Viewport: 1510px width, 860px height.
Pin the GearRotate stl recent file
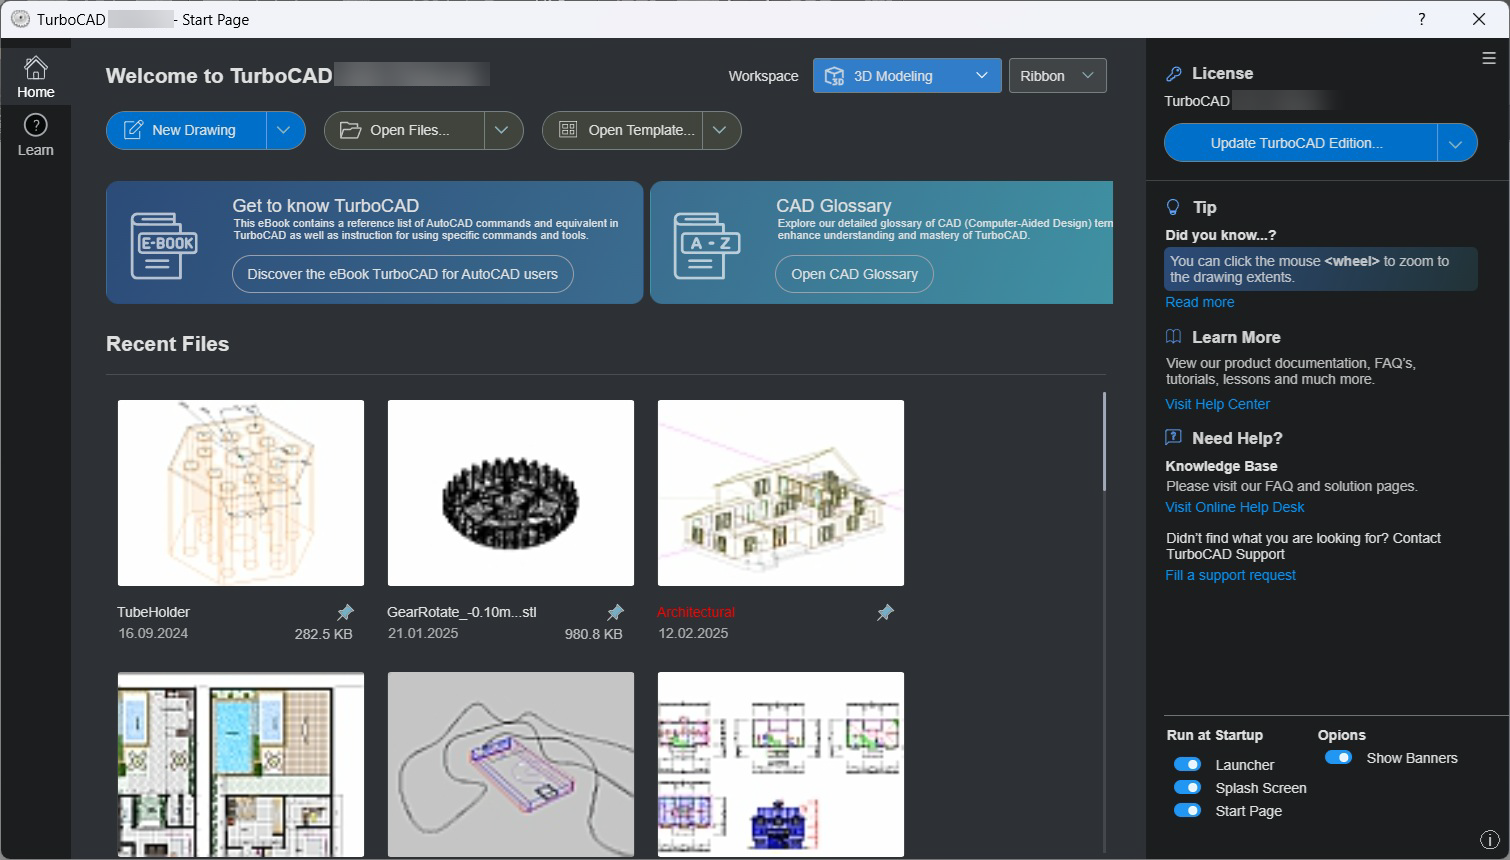click(x=615, y=612)
